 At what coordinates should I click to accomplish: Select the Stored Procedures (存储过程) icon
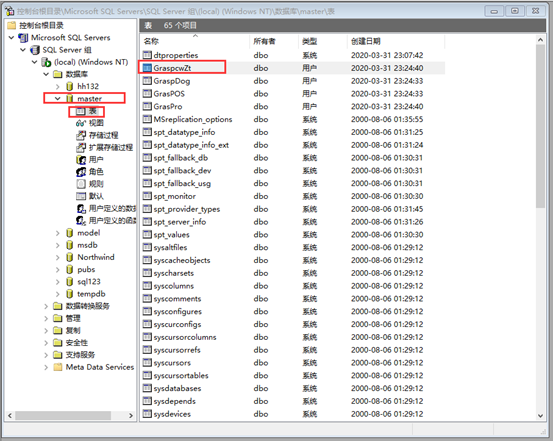[81, 135]
